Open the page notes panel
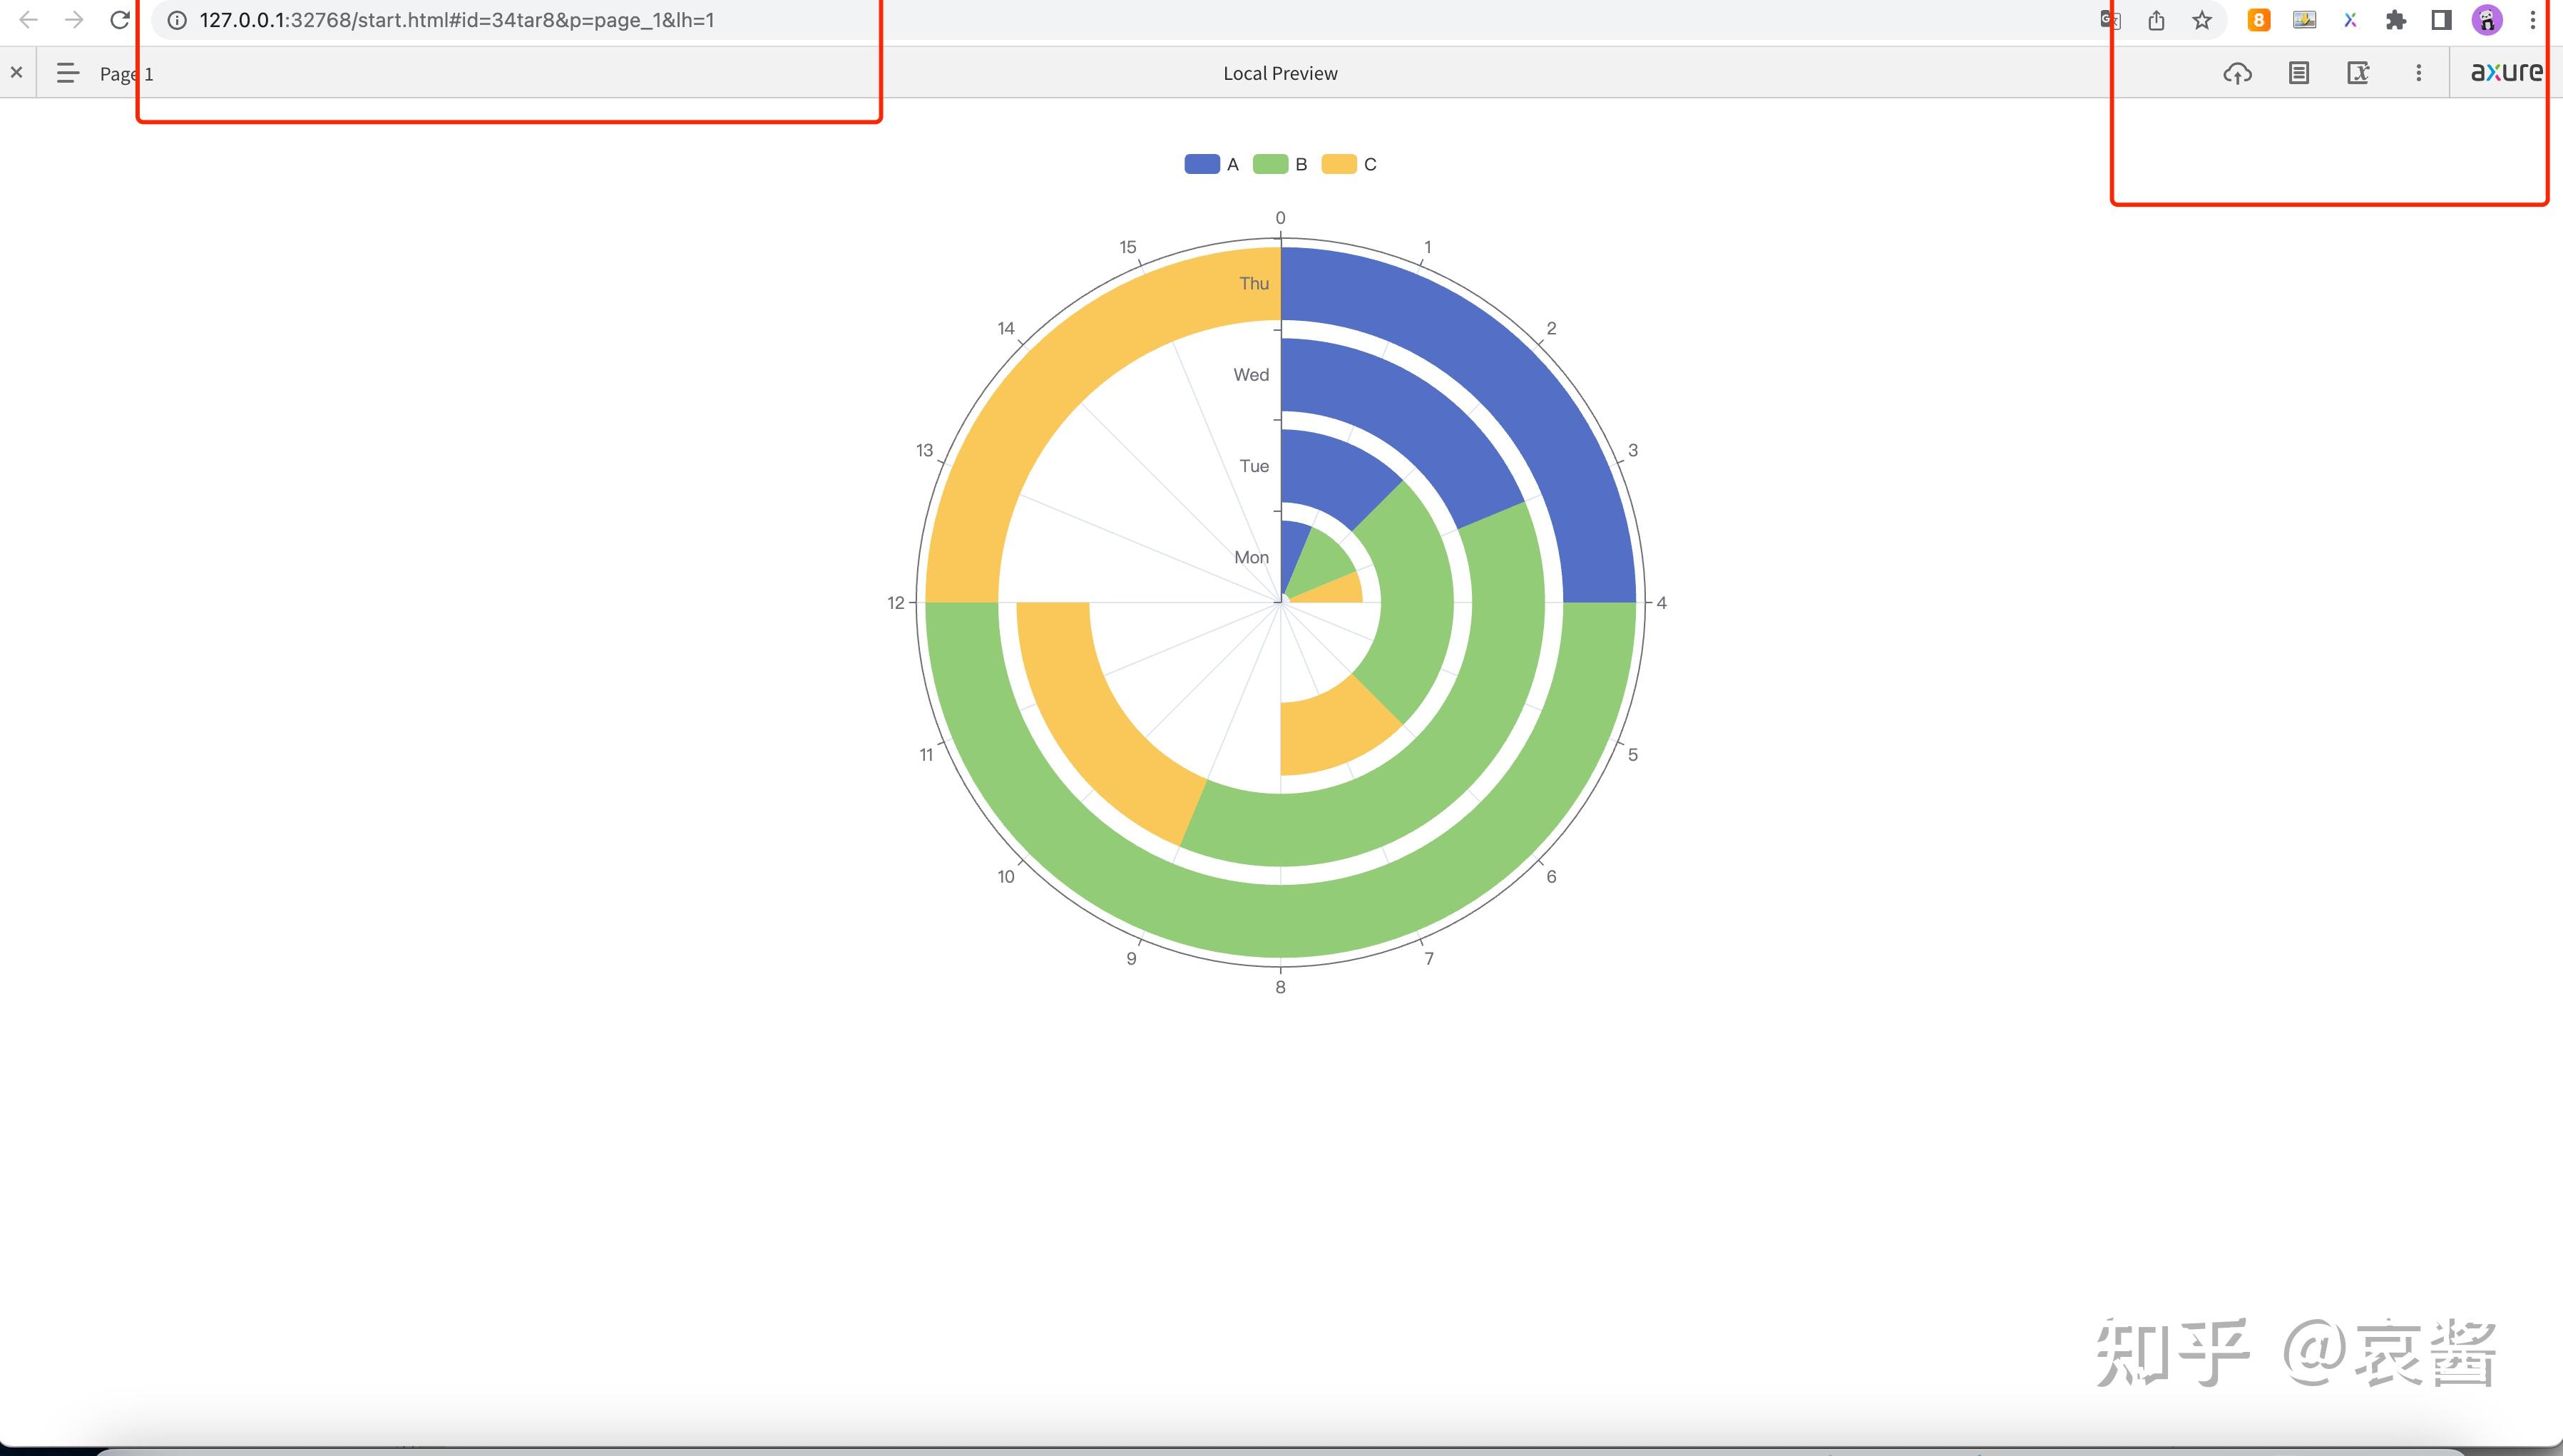The image size is (2563, 1456). click(2300, 73)
